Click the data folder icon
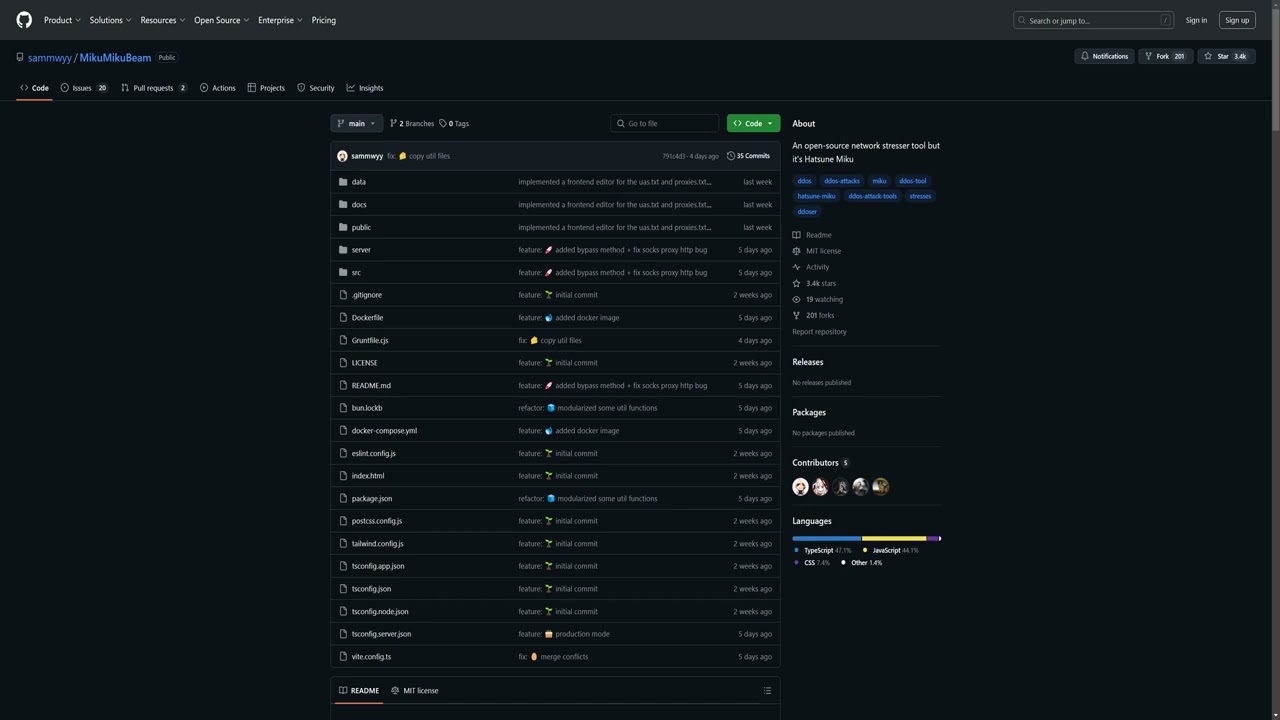The image size is (1280, 720). coord(343,182)
